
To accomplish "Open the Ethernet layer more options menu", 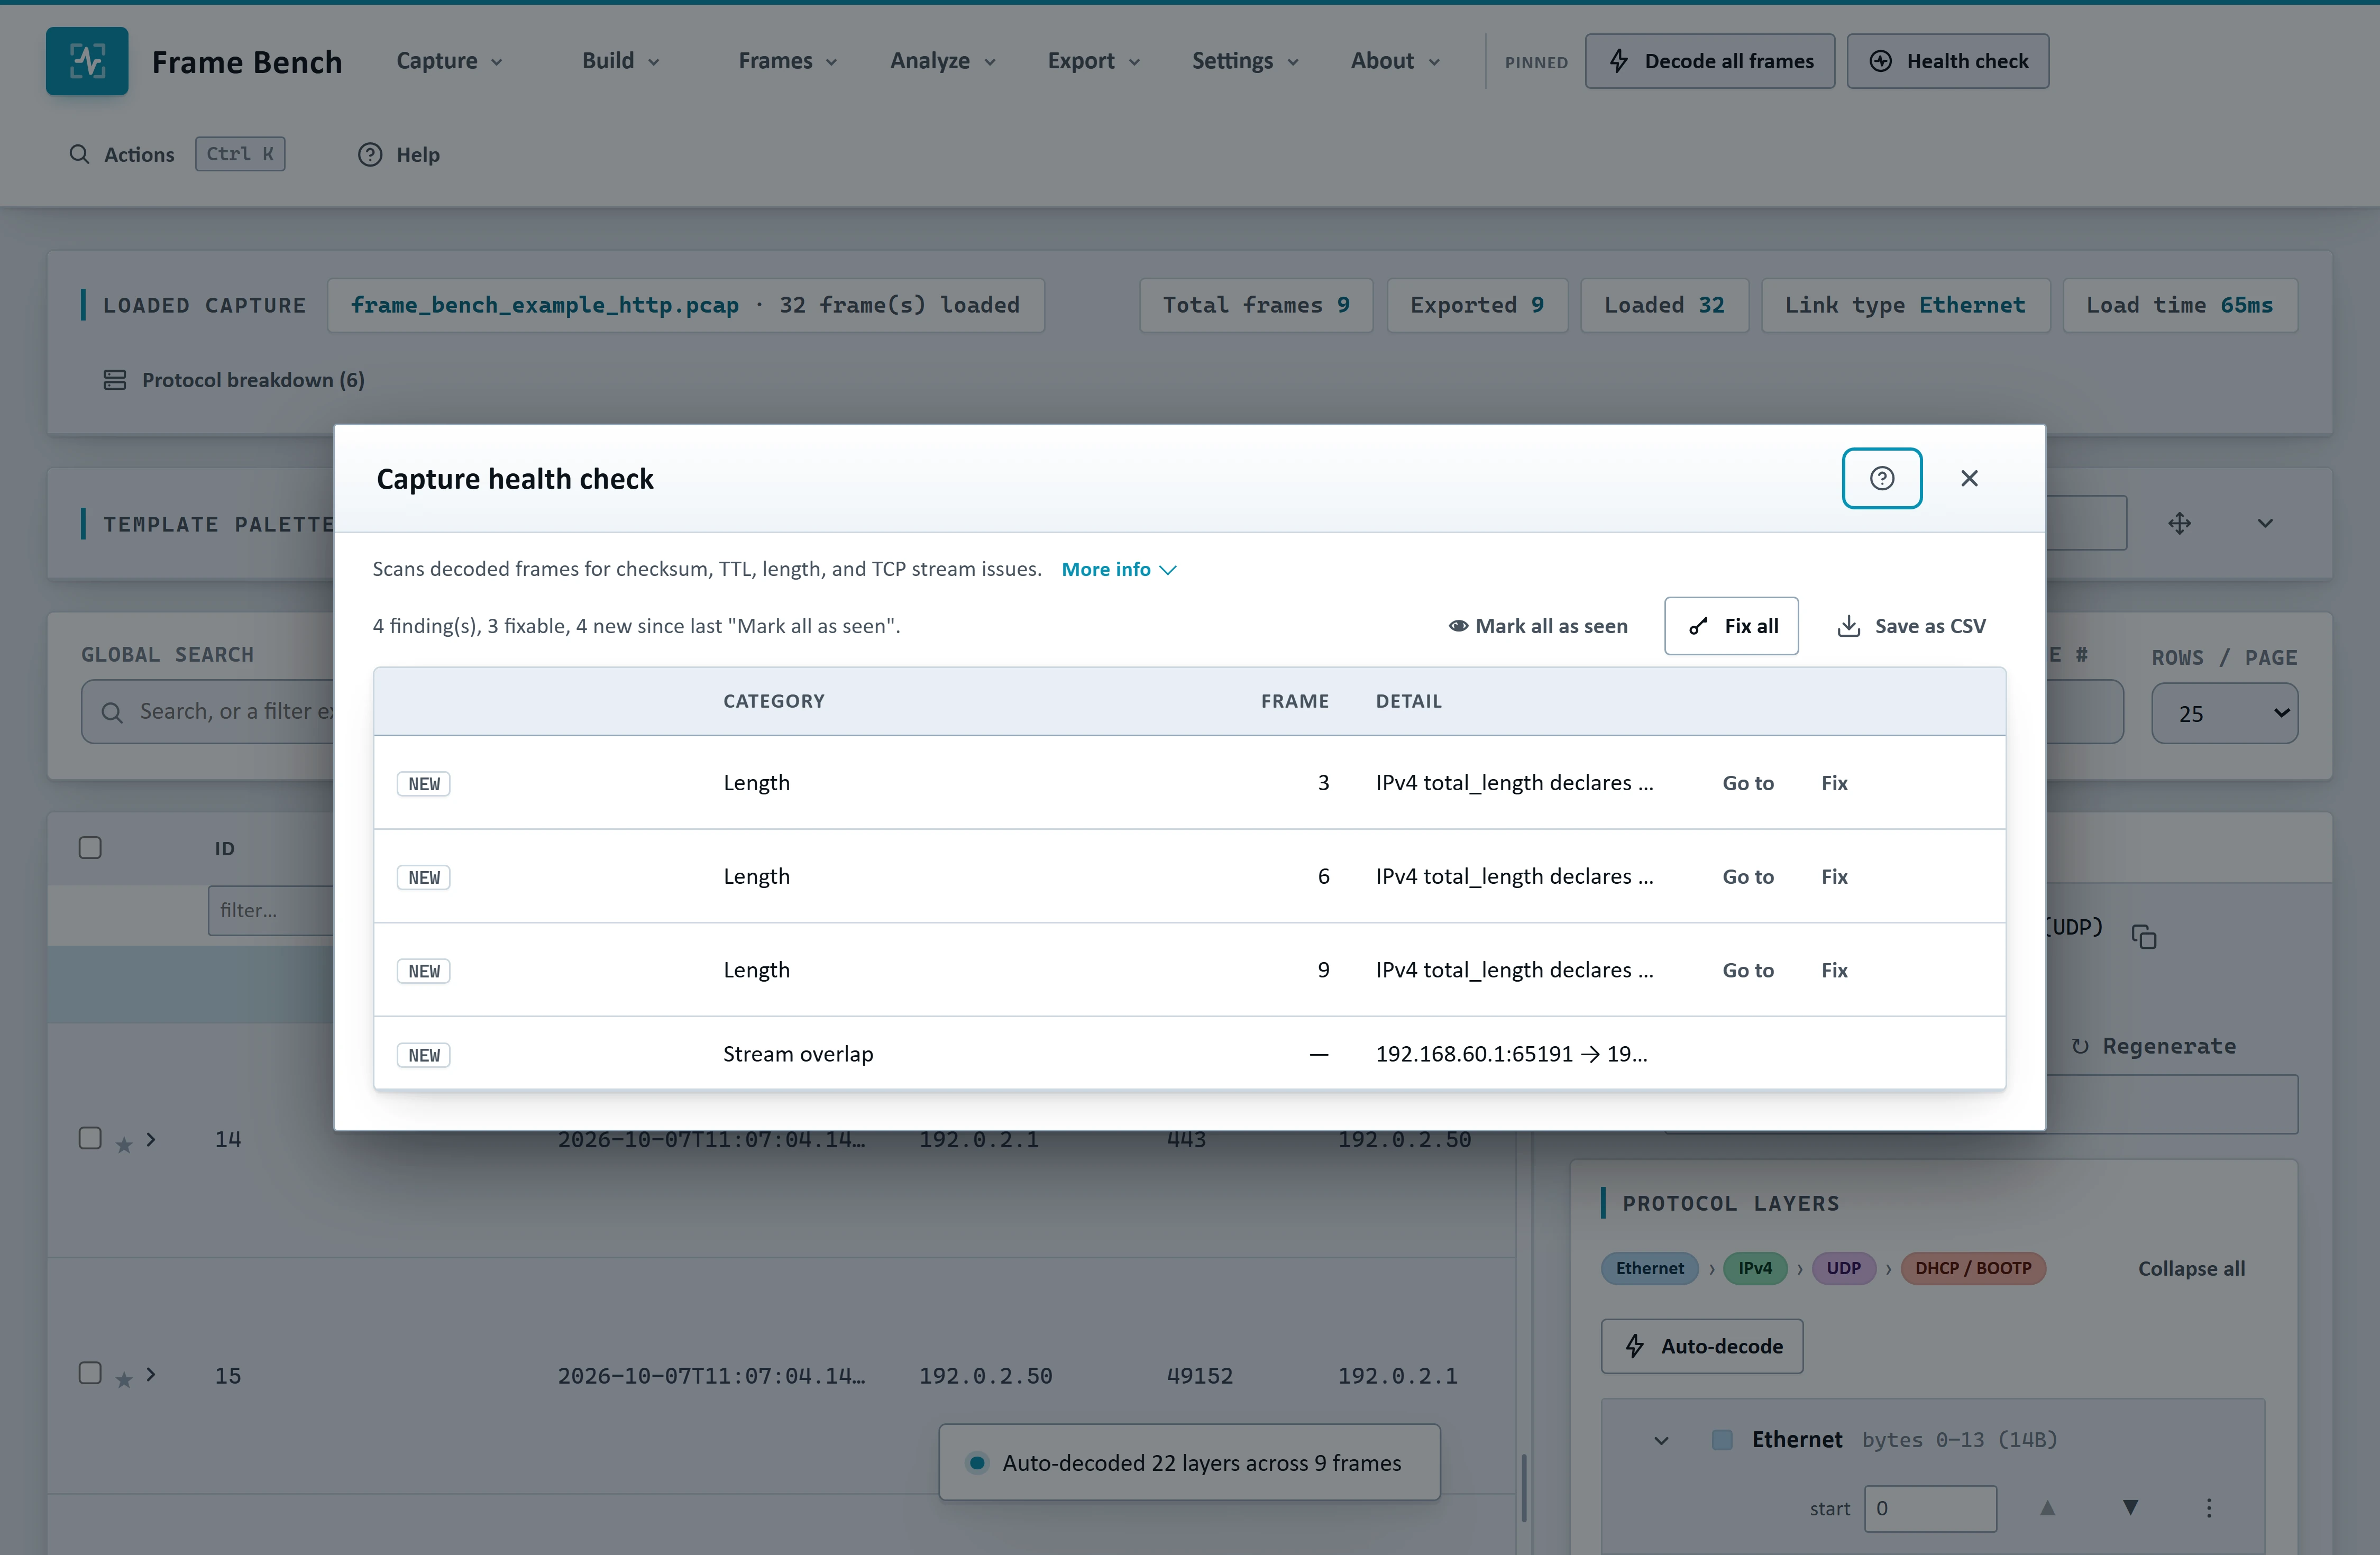I will point(2209,1508).
